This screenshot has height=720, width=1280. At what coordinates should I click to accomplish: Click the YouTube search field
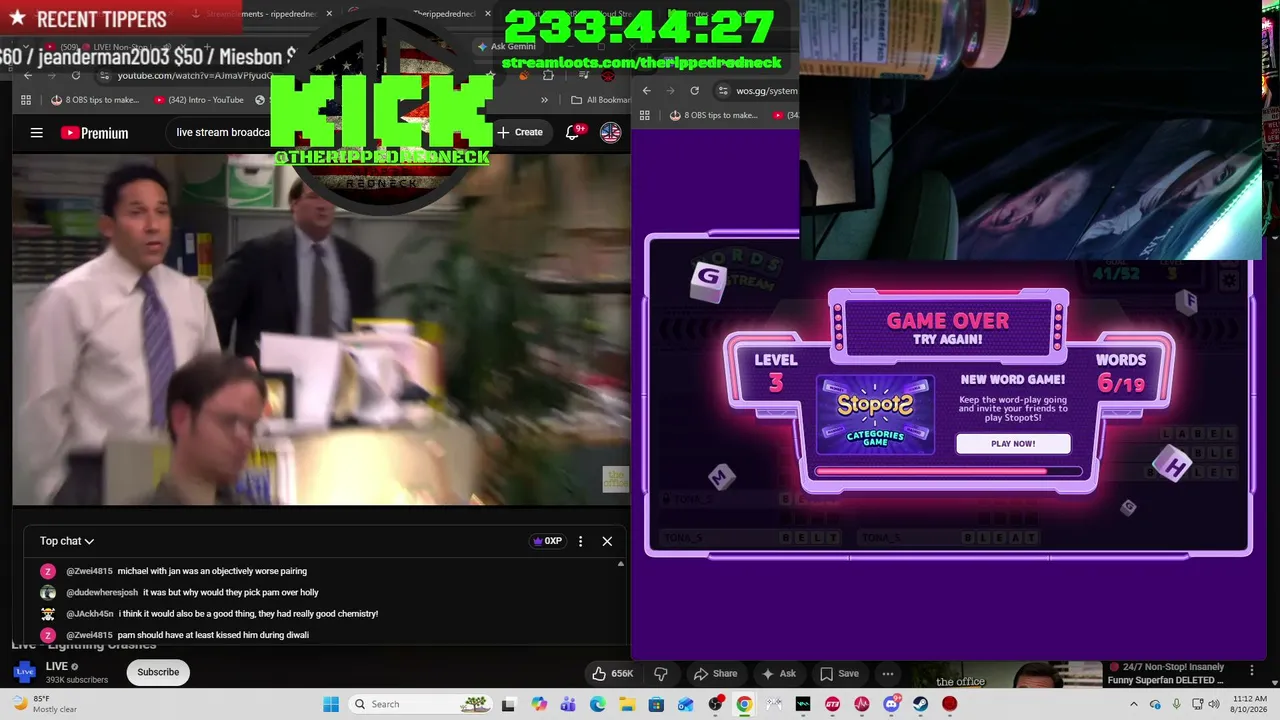coord(222,132)
